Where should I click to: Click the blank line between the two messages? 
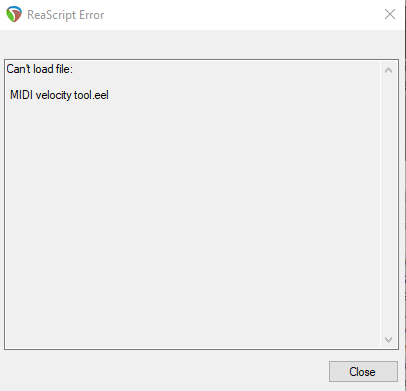tap(192, 82)
